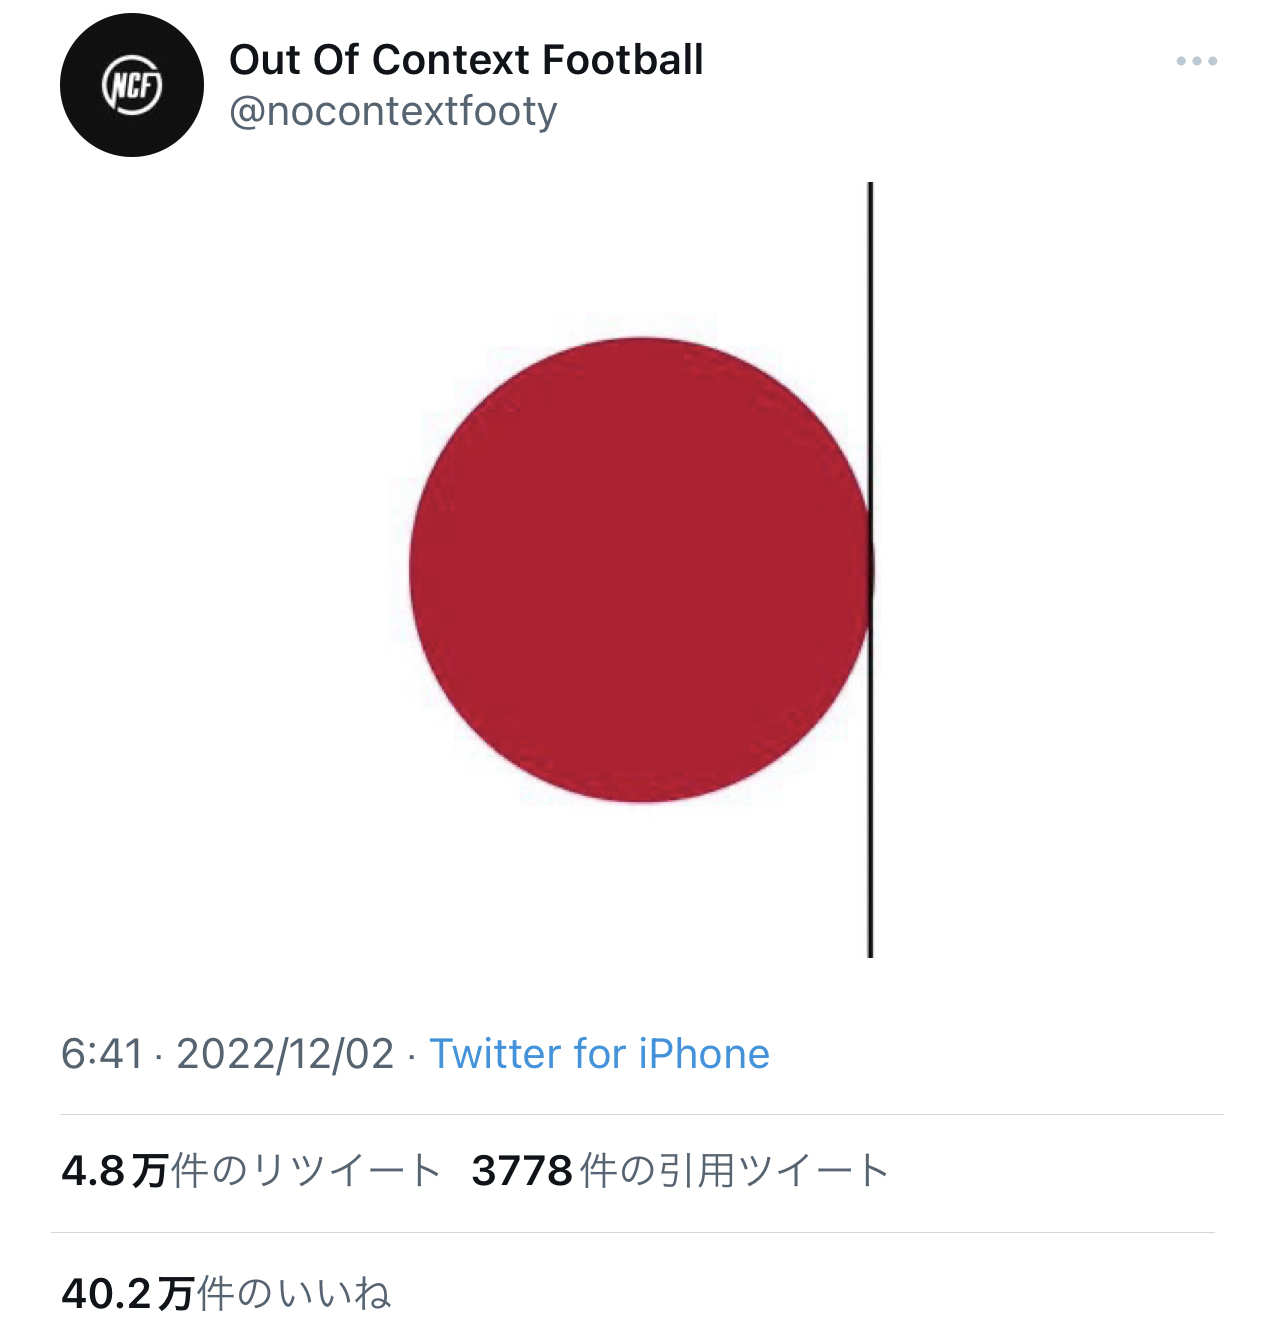
Task: Click the Out Of Context Football name
Action: (466, 60)
